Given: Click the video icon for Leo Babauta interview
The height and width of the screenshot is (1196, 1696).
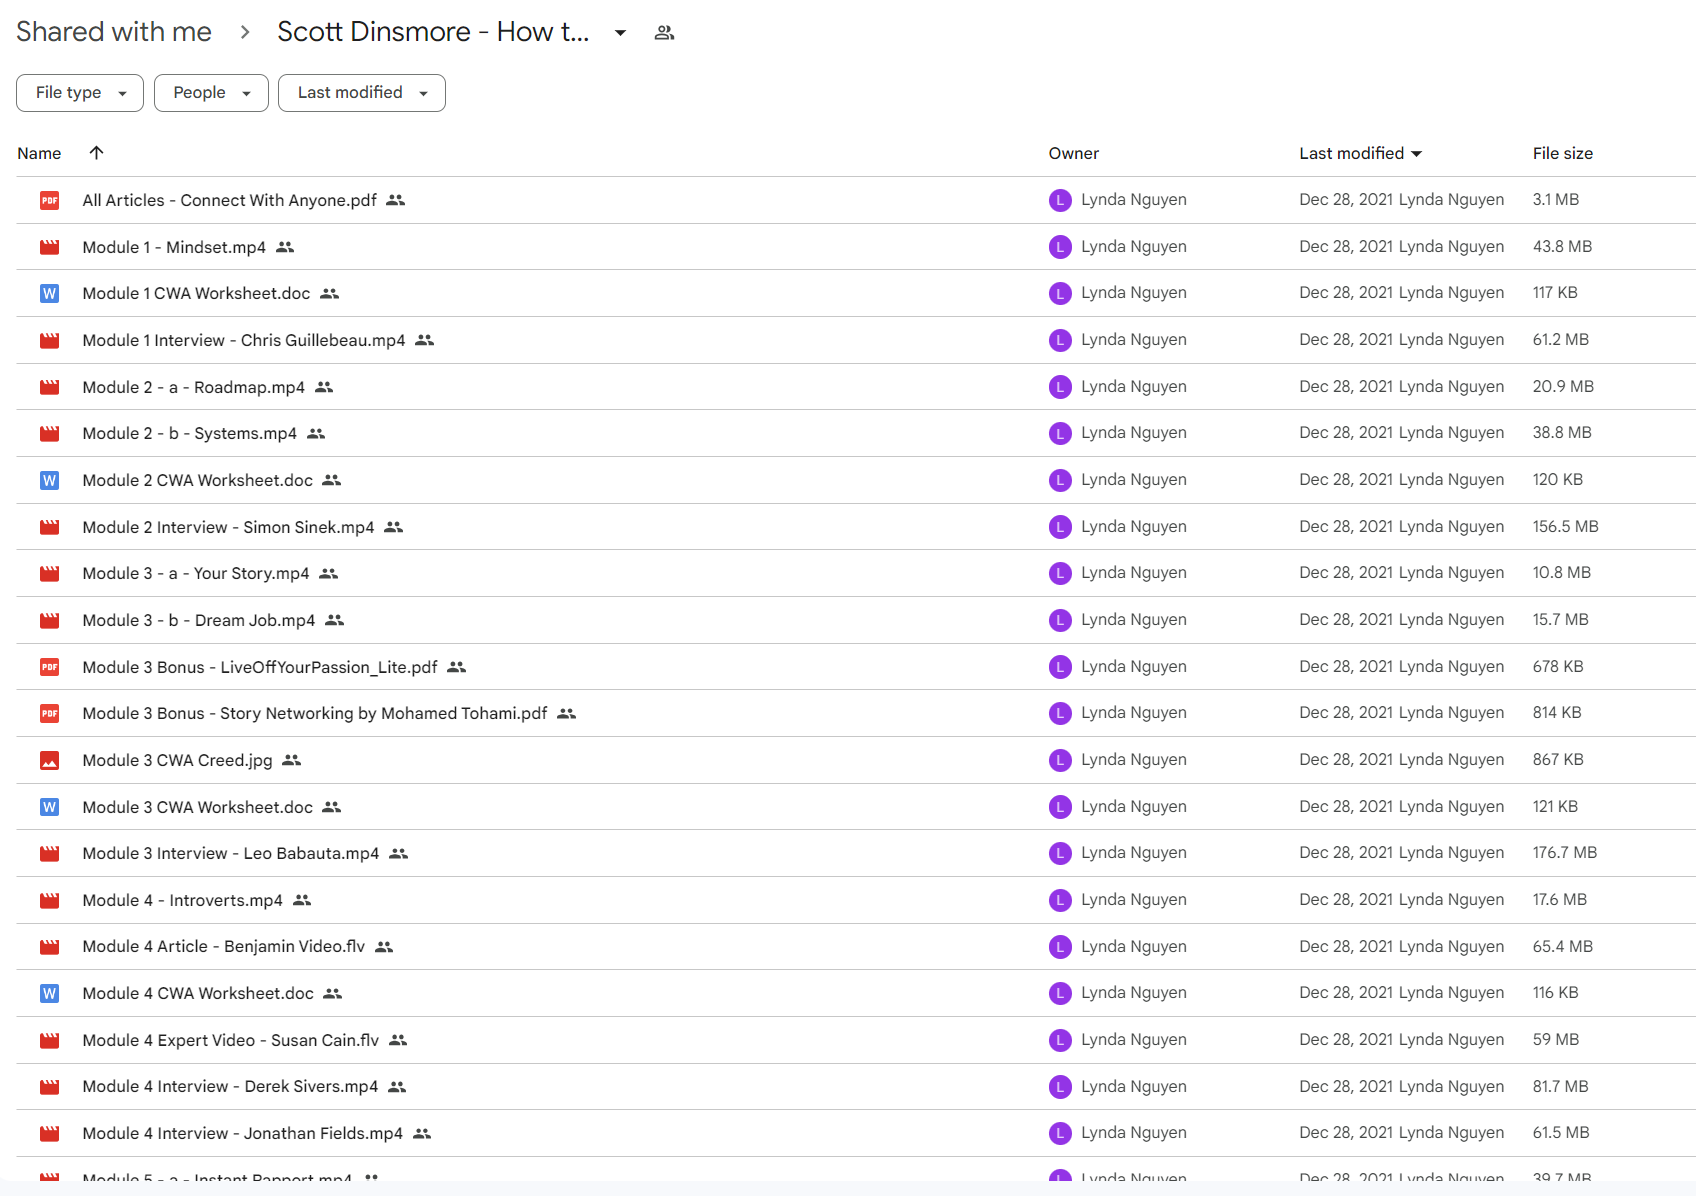Looking at the screenshot, I should [49, 853].
